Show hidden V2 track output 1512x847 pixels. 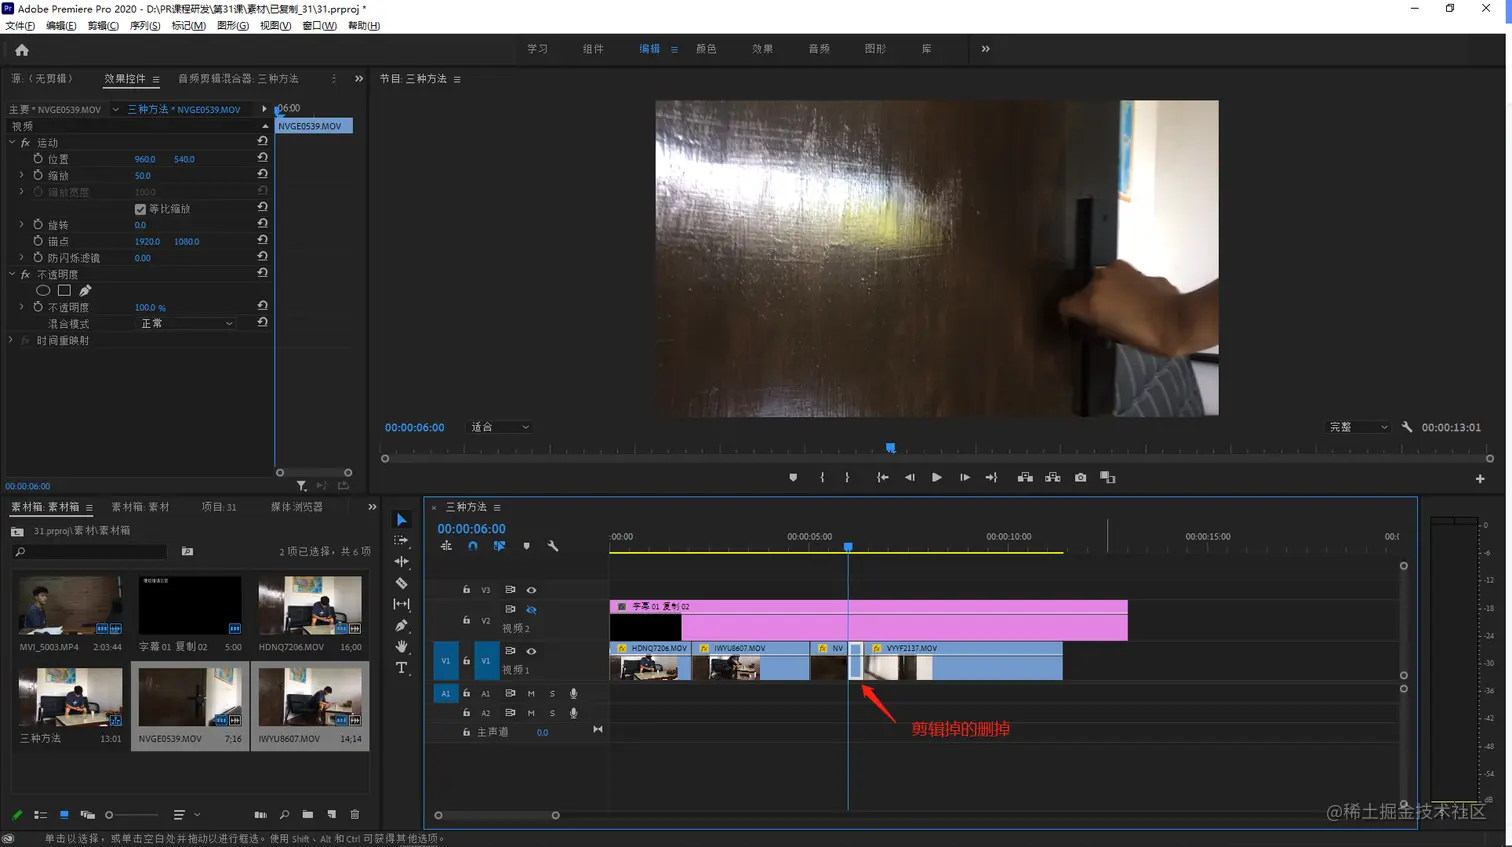click(531, 609)
